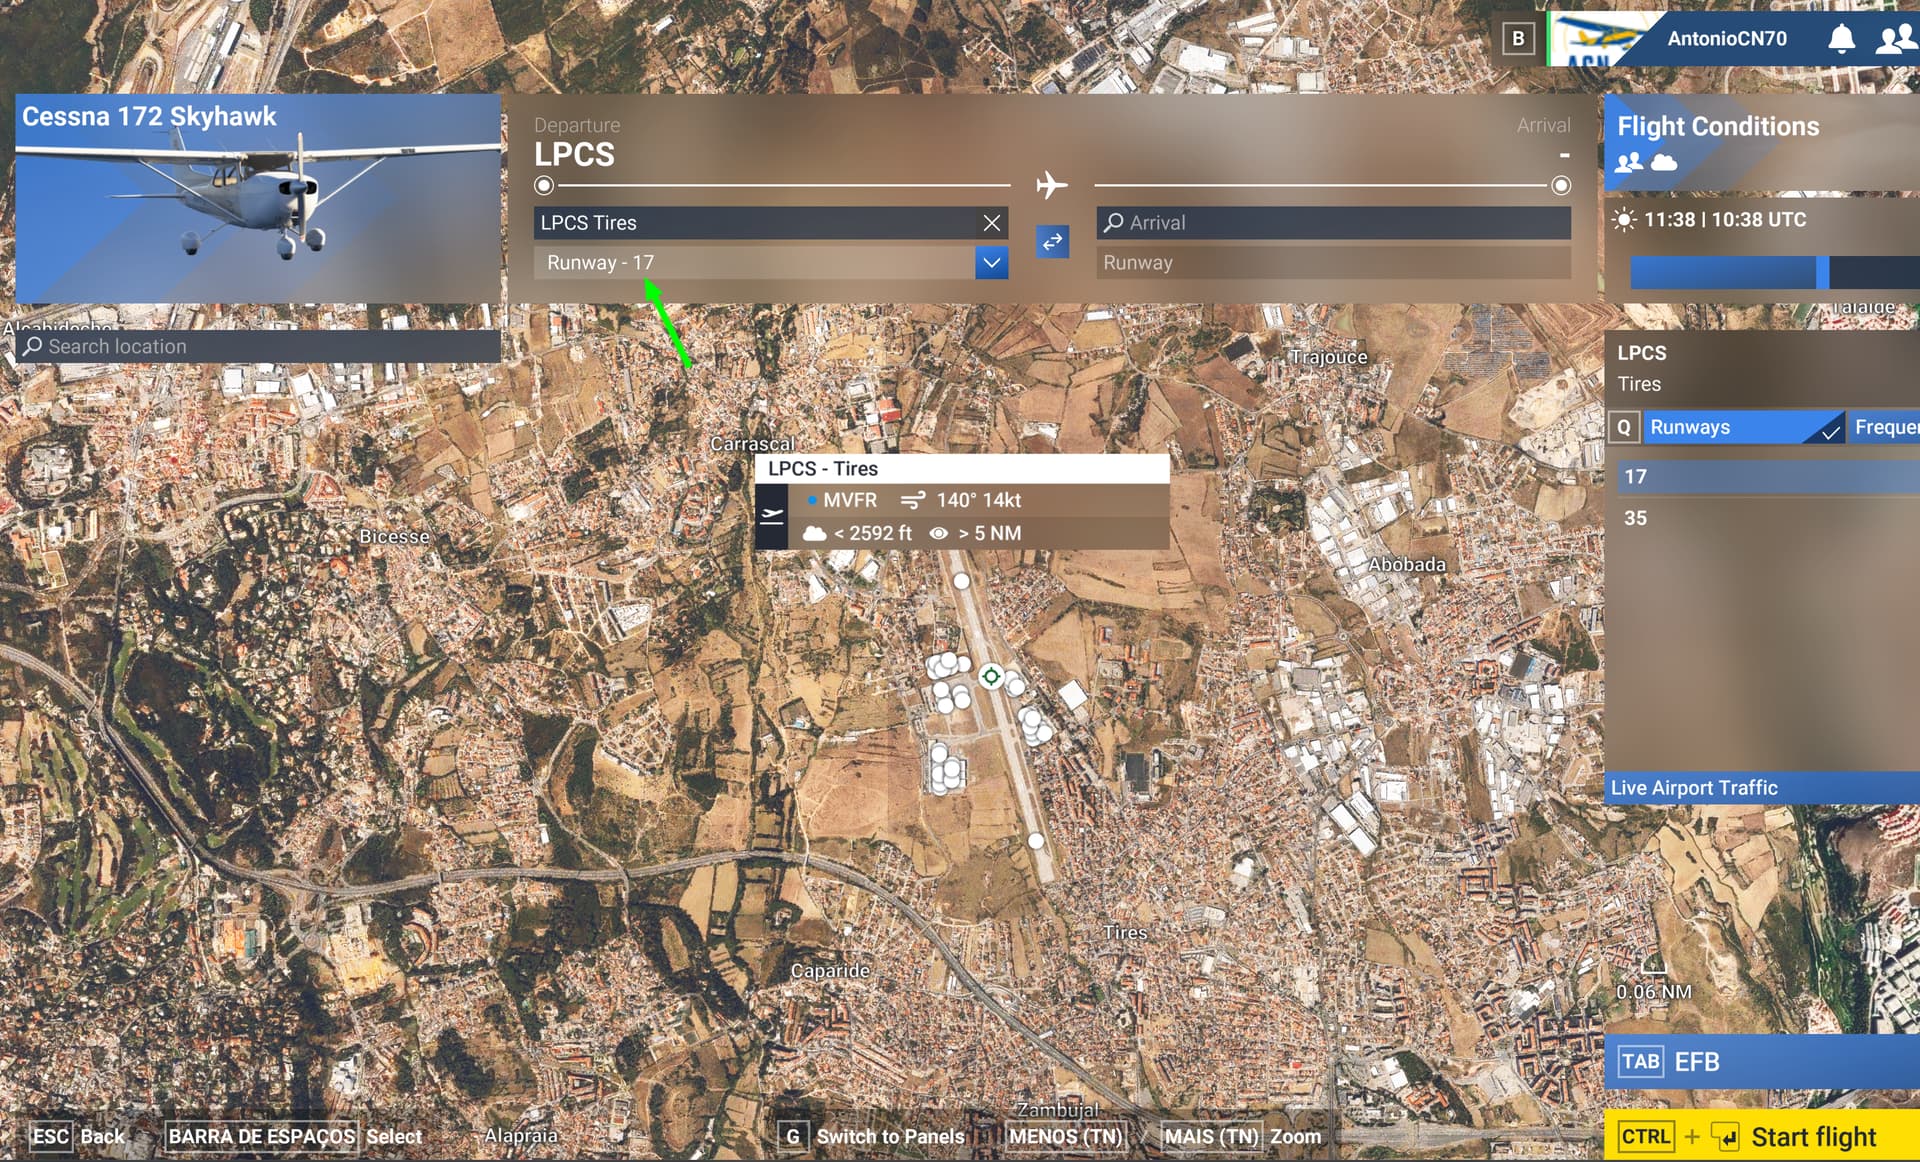1920x1162 pixels.
Task: Expand the Runway - 17 dropdown
Action: [991, 263]
